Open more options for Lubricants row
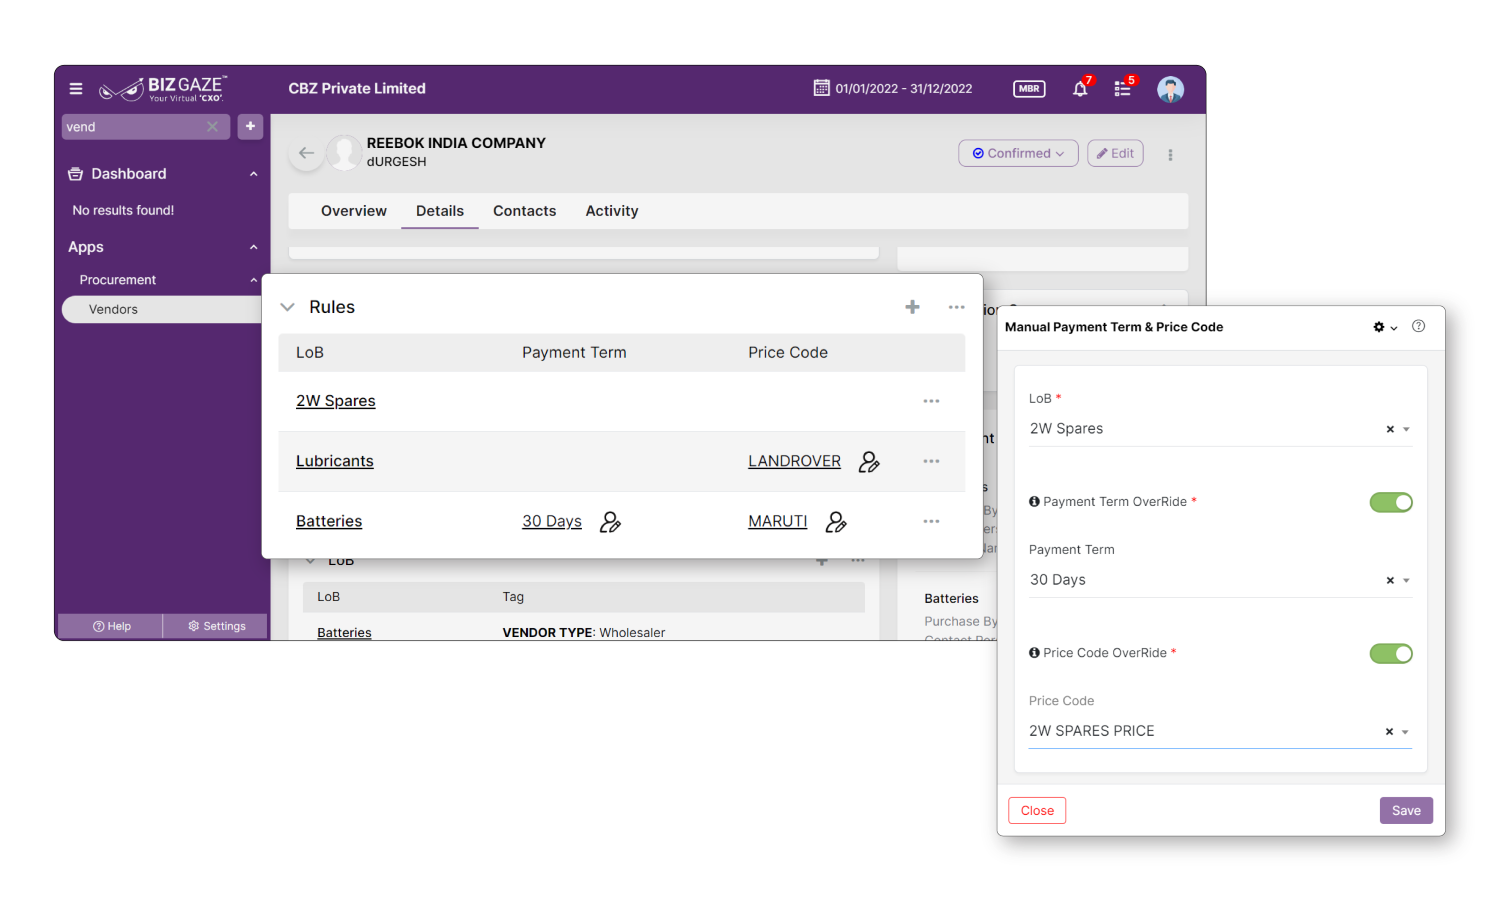Screen dimensions: 1500x900 [931, 461]
